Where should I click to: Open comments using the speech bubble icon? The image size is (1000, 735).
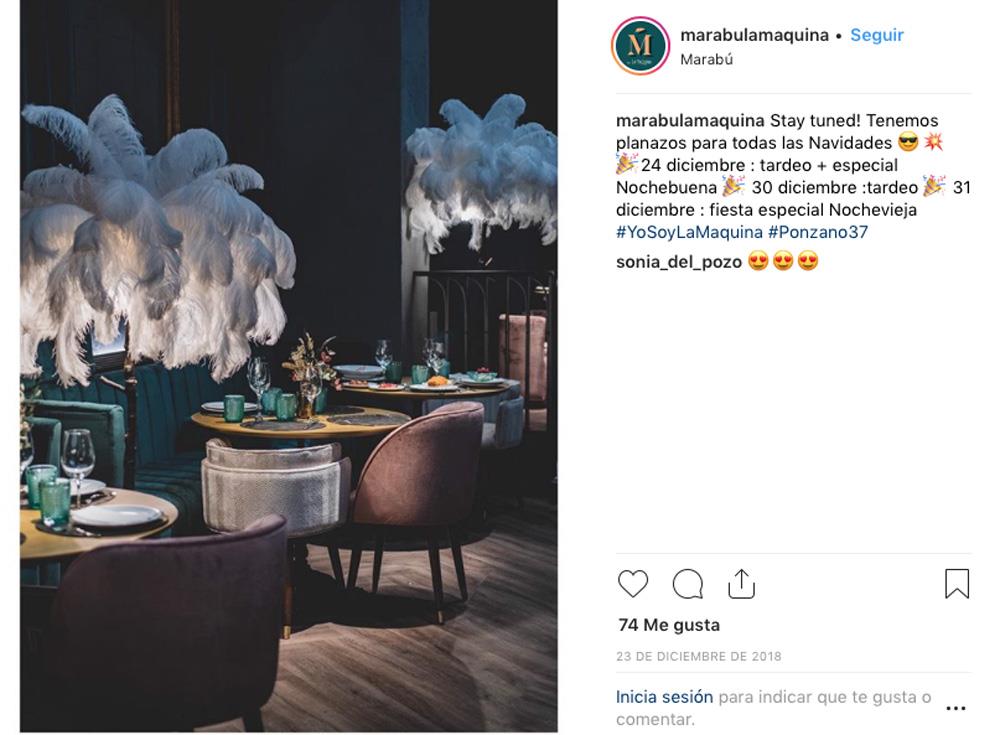[x=688, y=583]
